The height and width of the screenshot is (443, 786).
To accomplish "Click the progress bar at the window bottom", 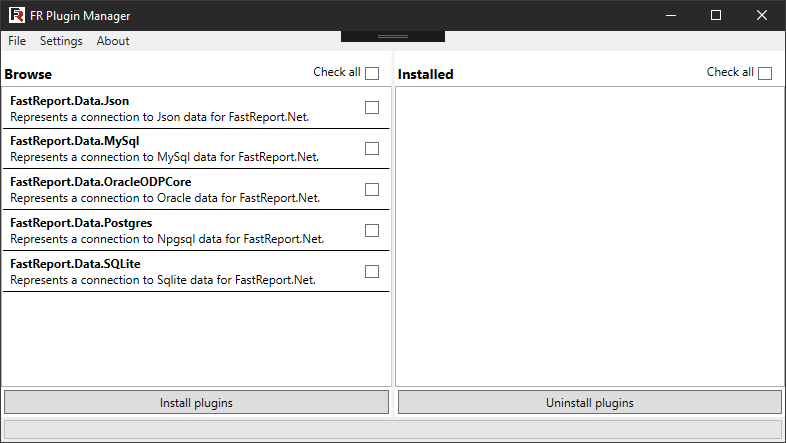I will point(393,429).
